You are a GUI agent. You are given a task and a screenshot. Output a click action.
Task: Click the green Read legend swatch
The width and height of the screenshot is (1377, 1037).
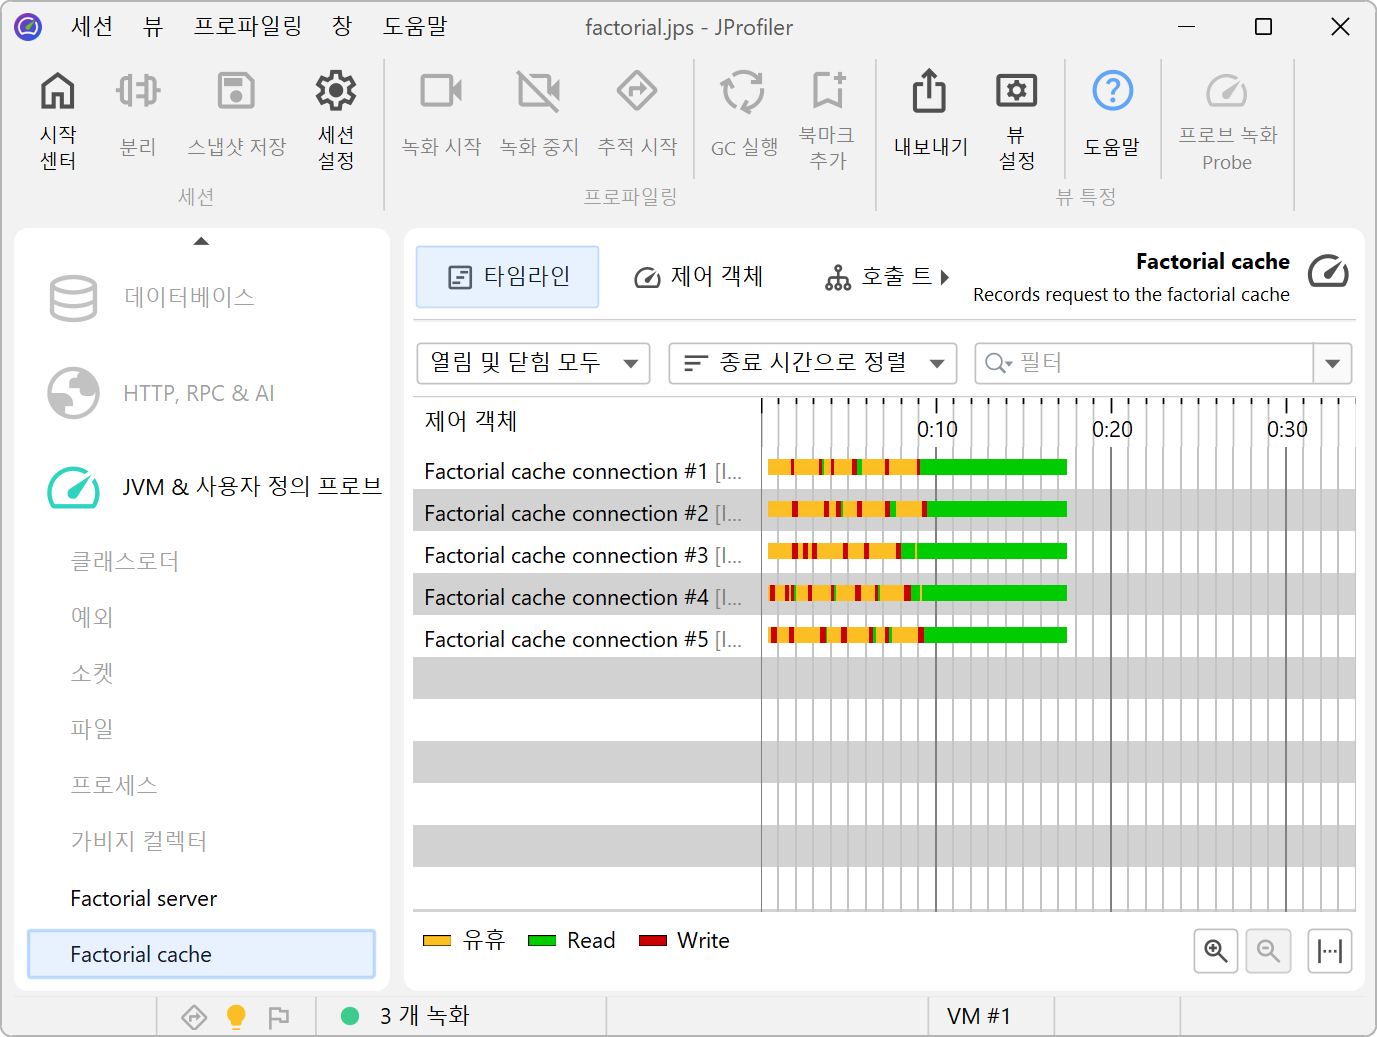tap(541, 940)
